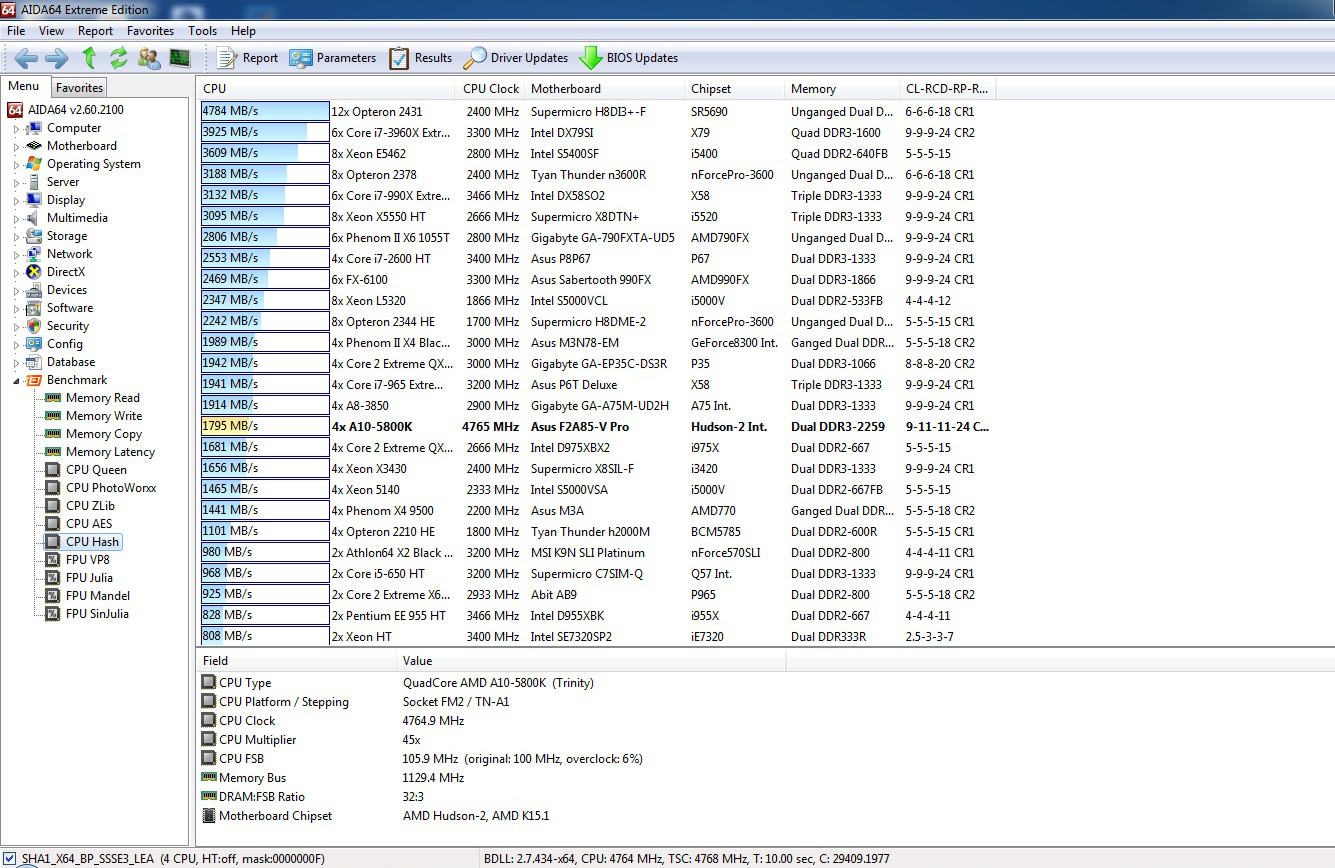Open the Results toolbar button
The image size is (1335, 868).
421,58
